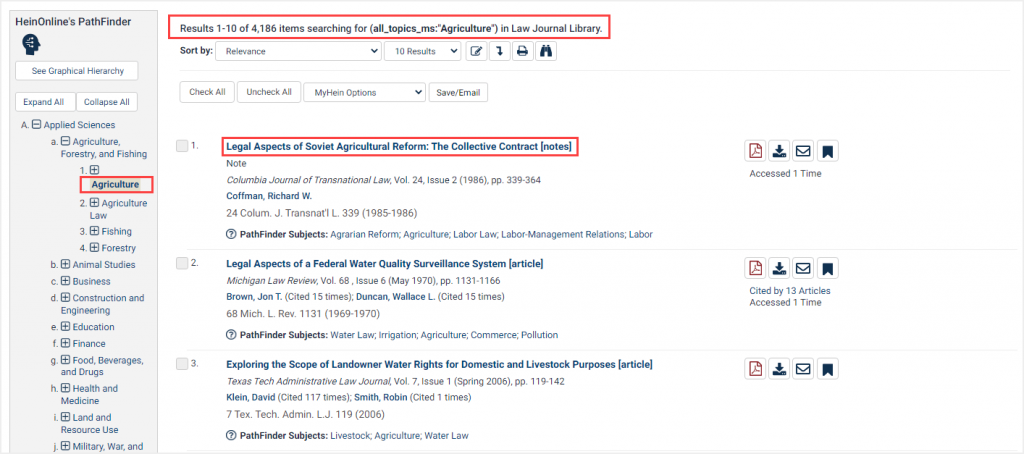Expand the Health and Medicine node
The width and height of the screenshot is (1024, 454).
pyautogui.click(x=65, y=389)
